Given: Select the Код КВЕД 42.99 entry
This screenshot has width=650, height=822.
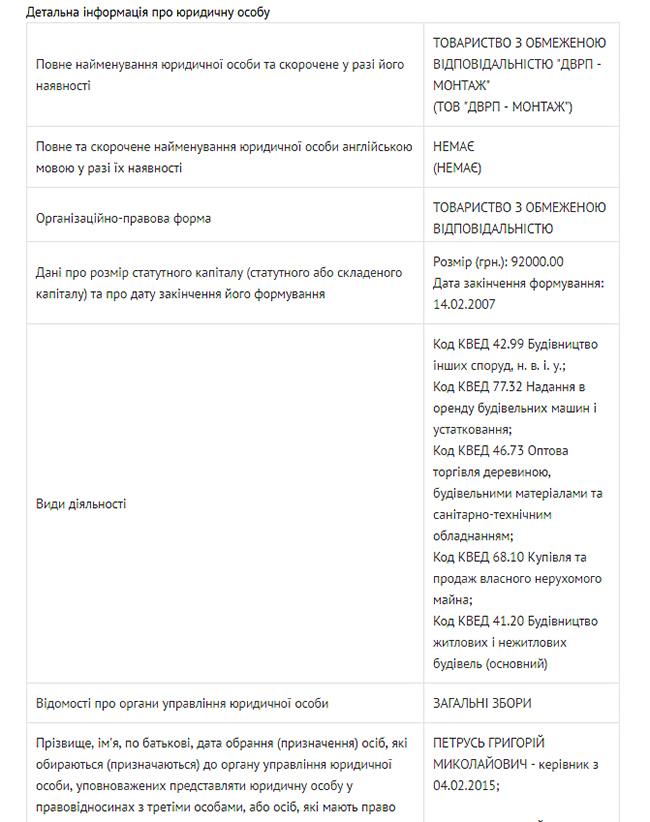Looking at the screenshot, I should [x=515, y=354].
